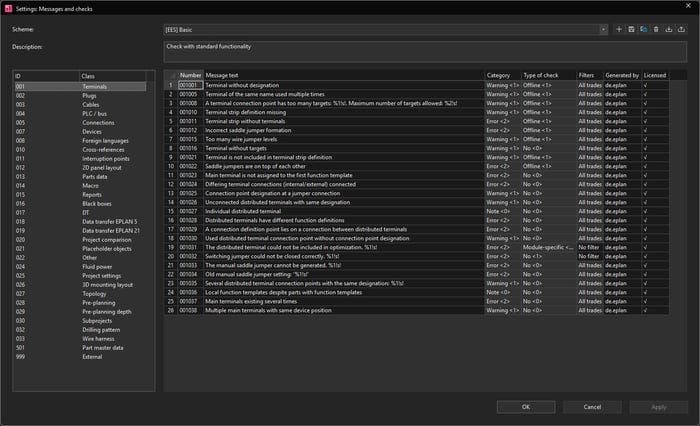
Task: Close the settings dialog with X
Action: pyautogui.click(x=688, y=5)
